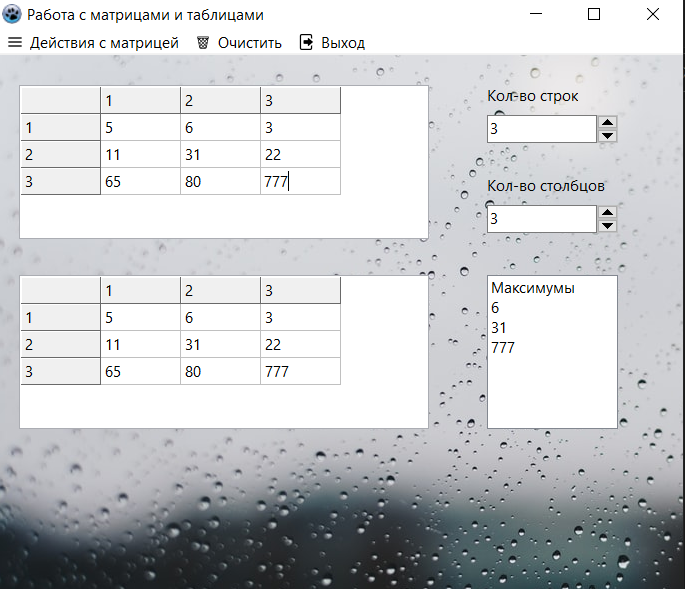
Task: Choose Очистить in the menu bar
Action: [249, 43]
